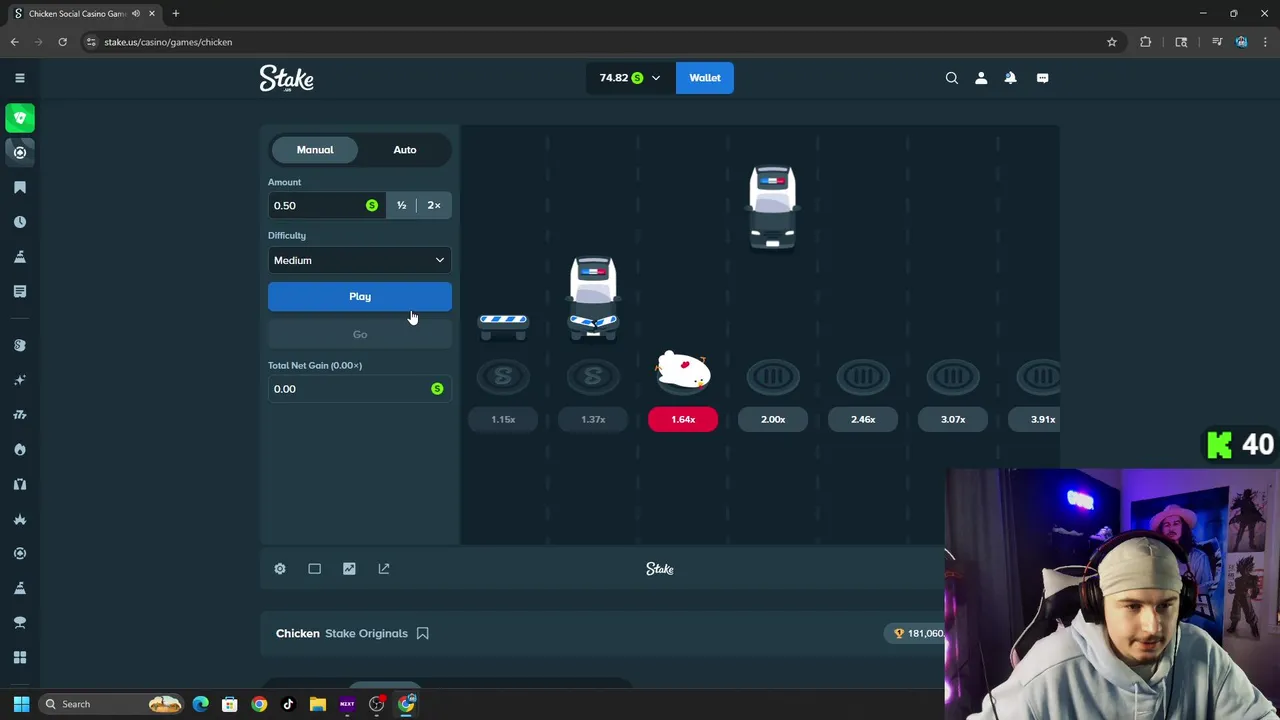Open Microsoft Edge from taskbar
Viewport: 1280px width, 720px height.
[201, 704]
